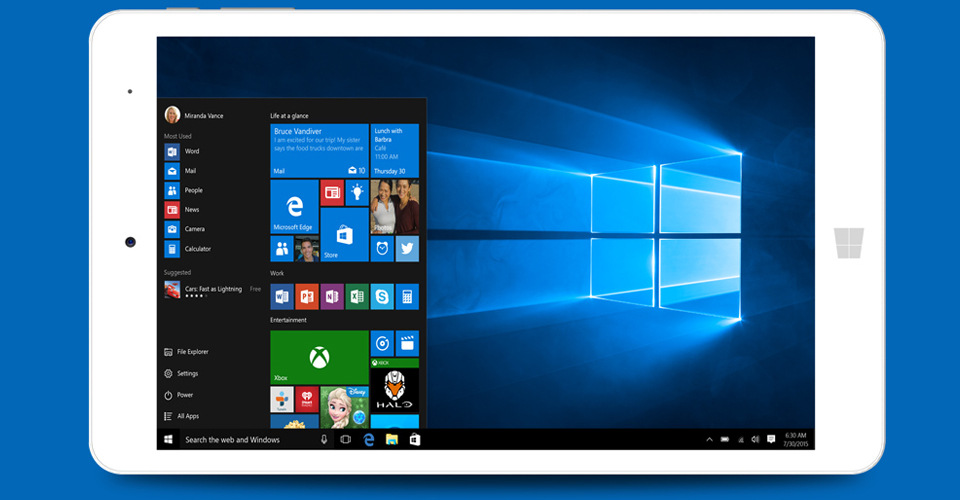
Task: Check the battery status icon
Action: point(725,439)
